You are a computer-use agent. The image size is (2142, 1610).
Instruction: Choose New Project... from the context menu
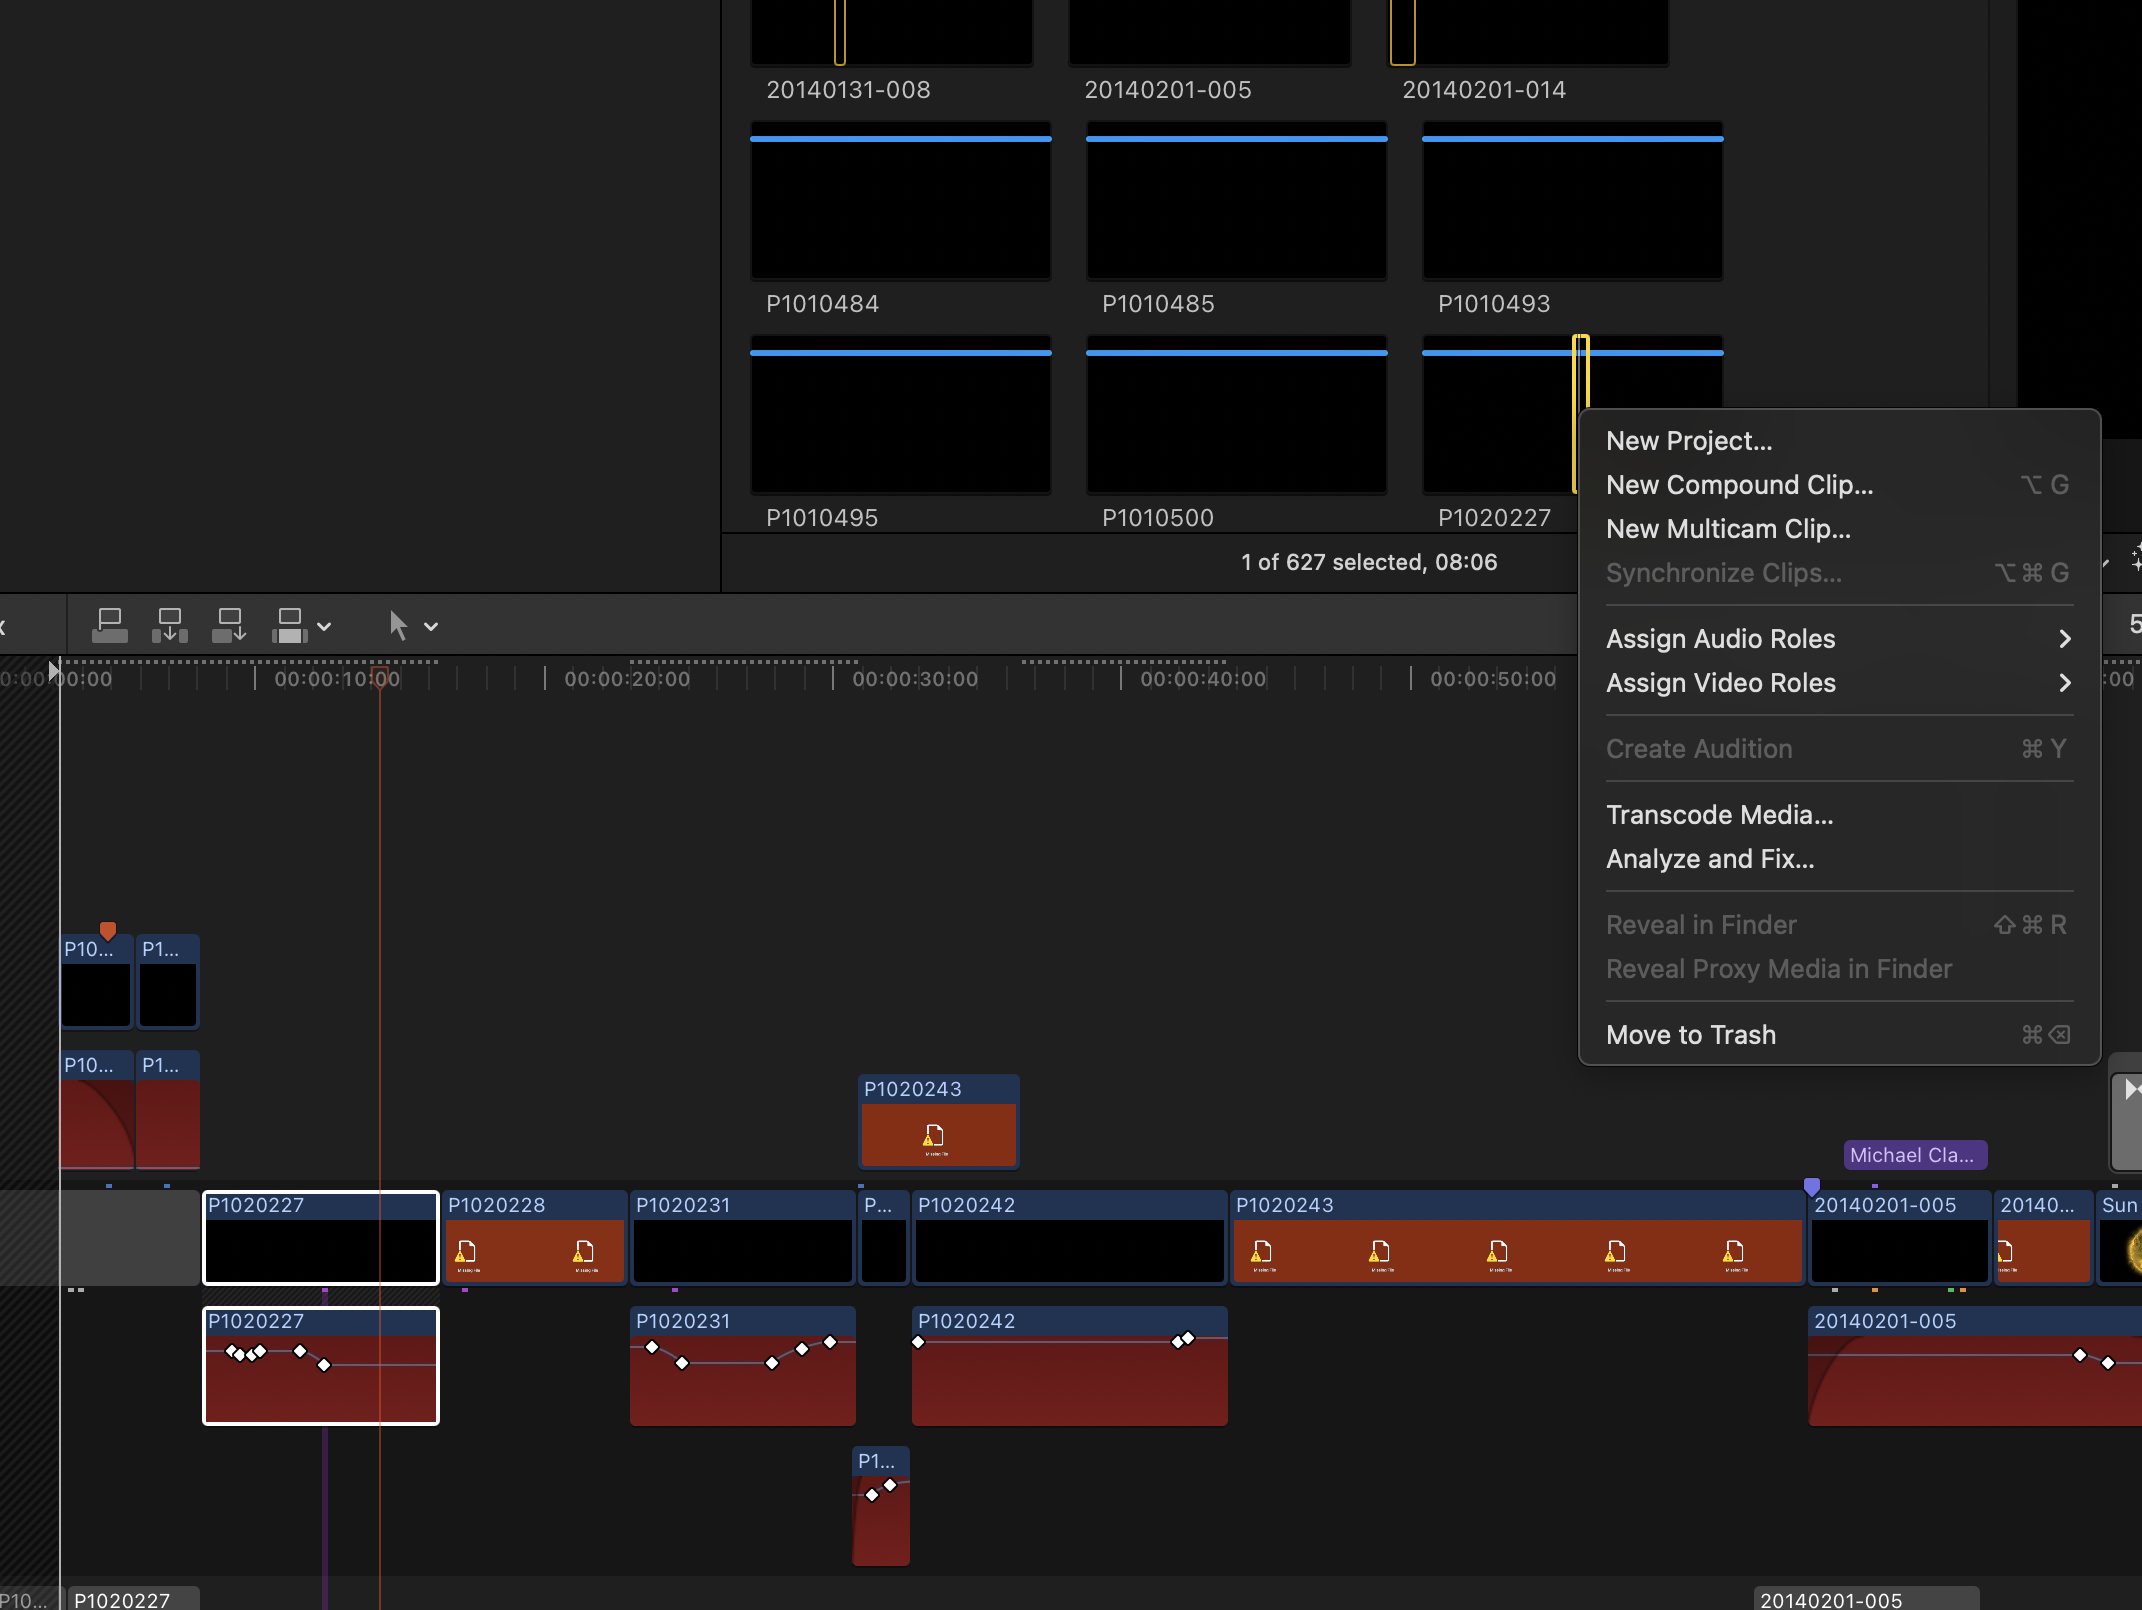(x=1689, y=441)
